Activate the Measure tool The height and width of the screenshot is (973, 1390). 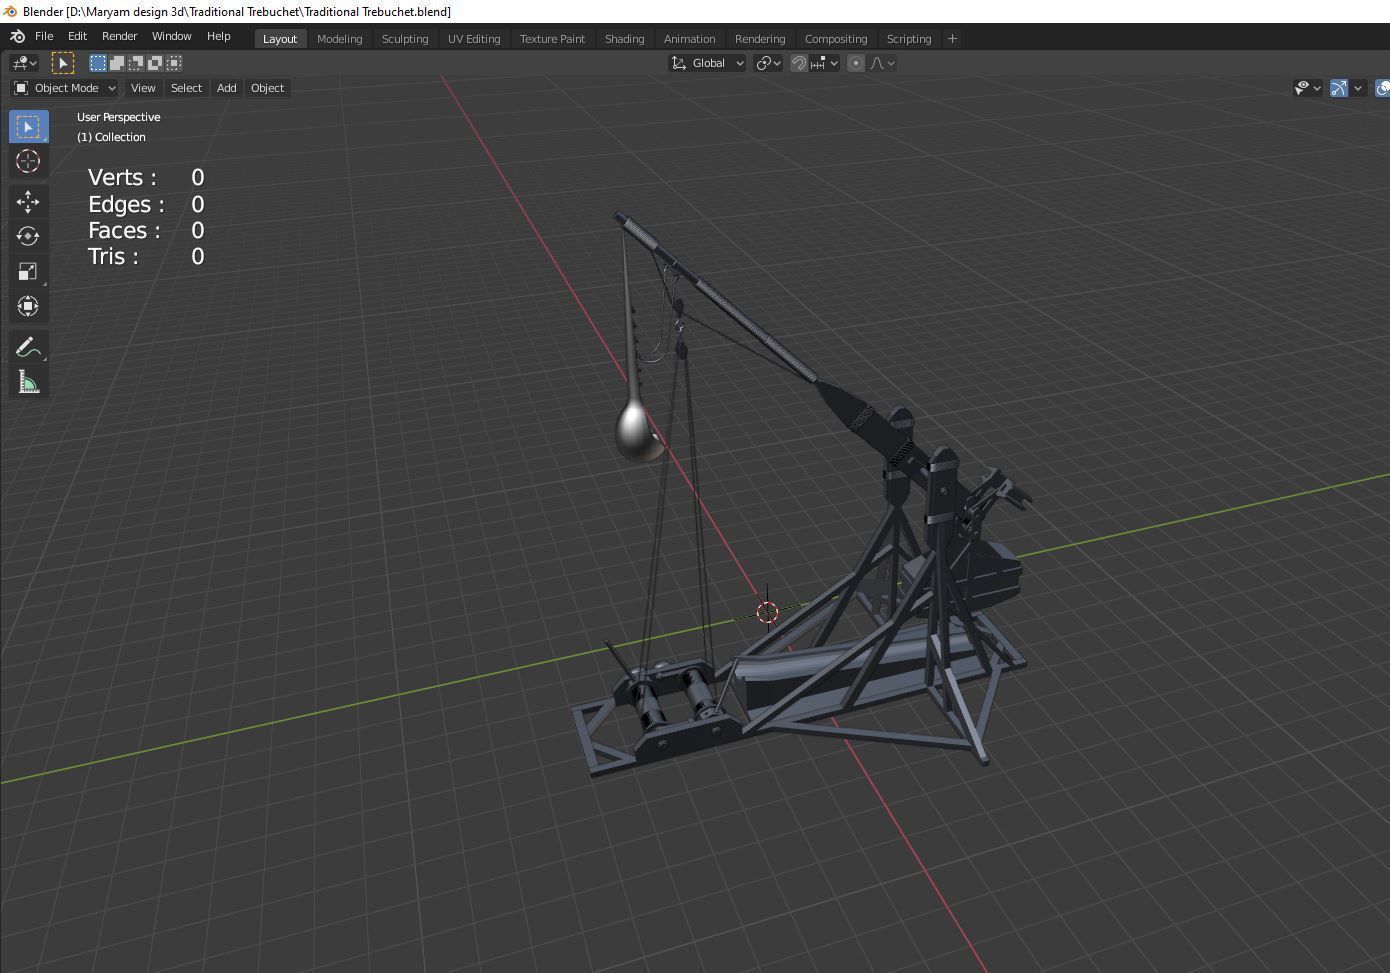coord(28,381)
